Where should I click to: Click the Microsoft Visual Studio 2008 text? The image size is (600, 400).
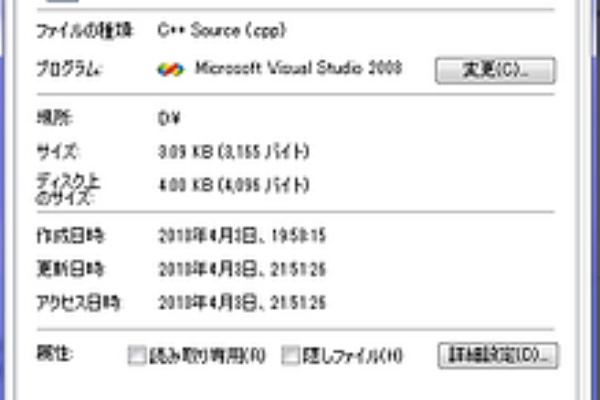coord(297,69)
